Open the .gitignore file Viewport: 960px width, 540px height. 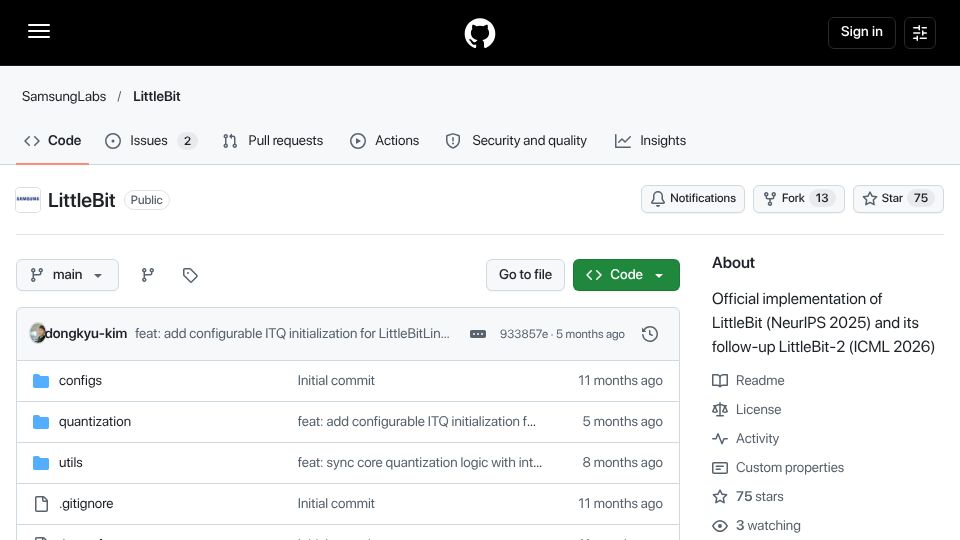coord(86,504)
